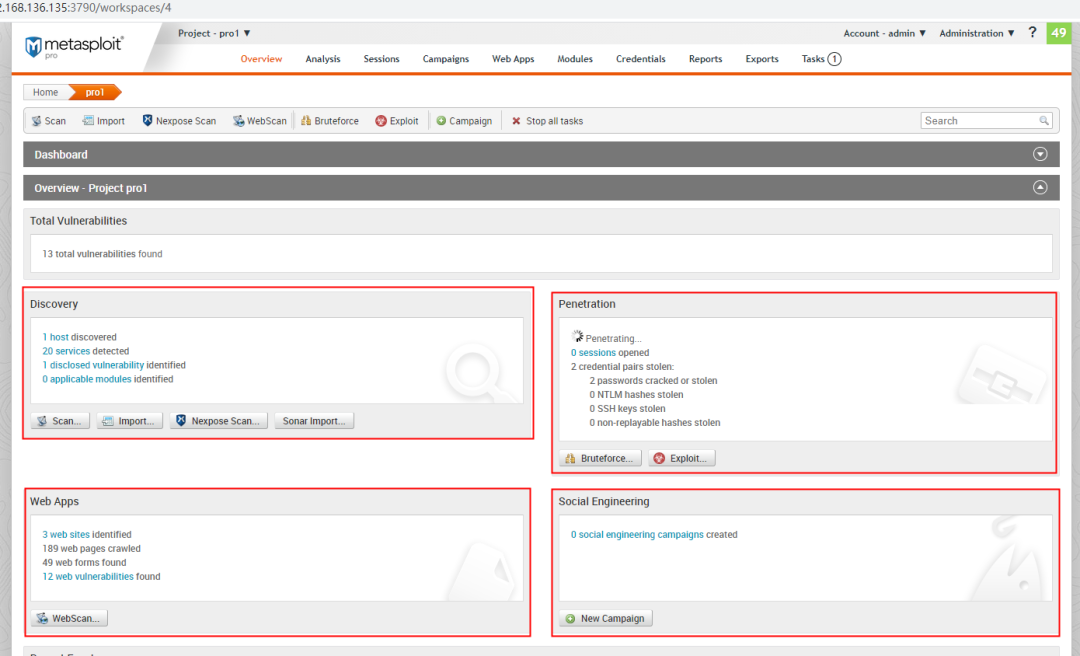Click the '13 total vulnerabilities found' text
Screen dimensions: 1080x656
click(x=102, y=254)
